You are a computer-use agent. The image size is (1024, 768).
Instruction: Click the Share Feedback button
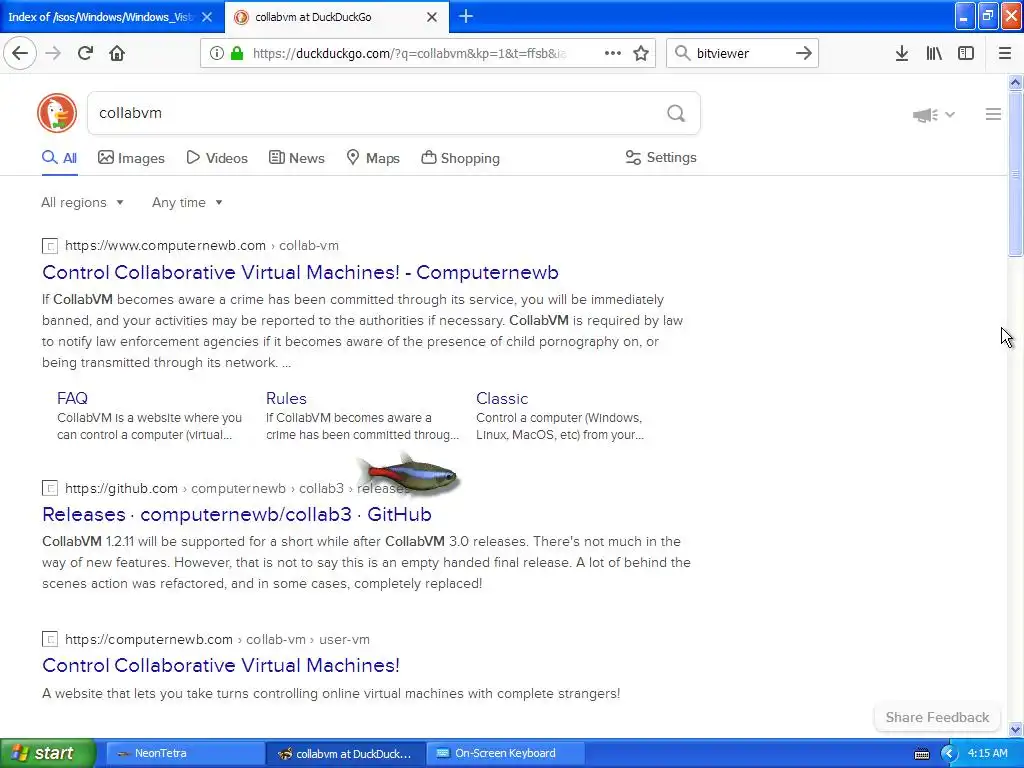[x=937, y=717]
